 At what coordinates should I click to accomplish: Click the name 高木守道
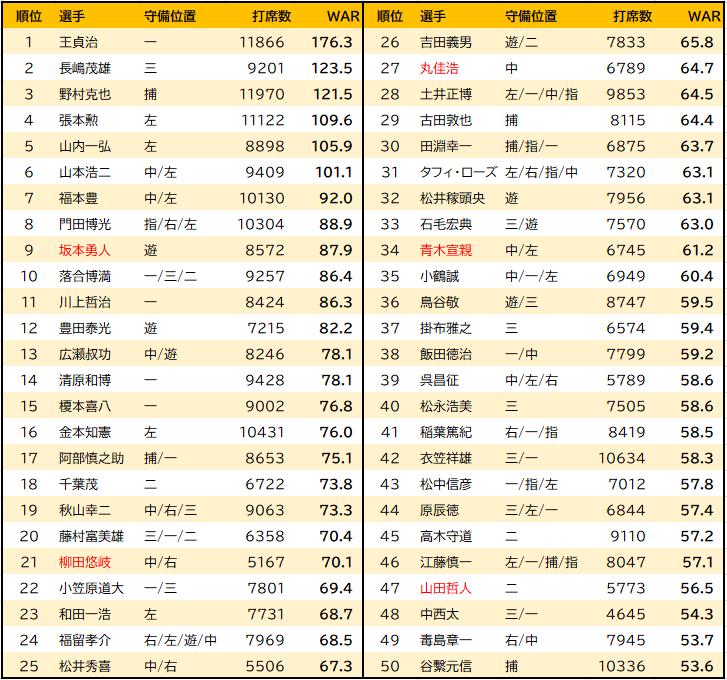446,535
